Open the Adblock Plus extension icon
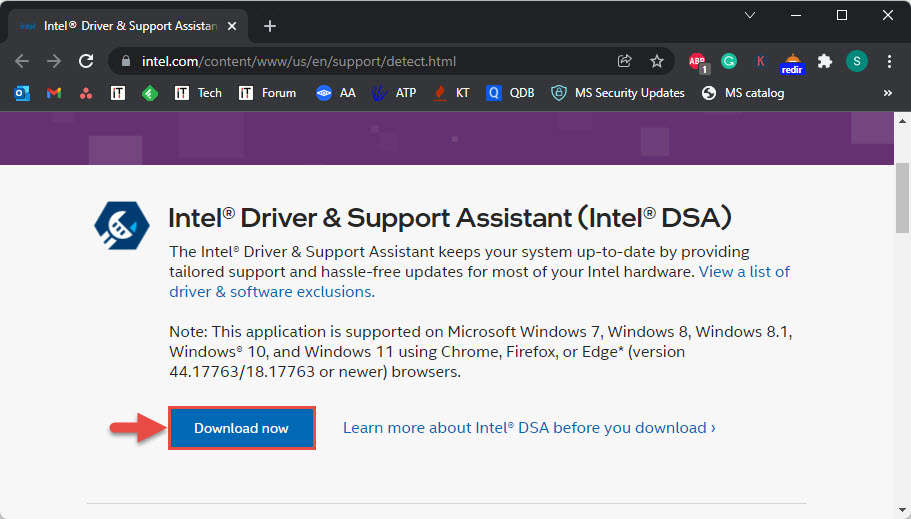The image size is (911, 519). 698,62
